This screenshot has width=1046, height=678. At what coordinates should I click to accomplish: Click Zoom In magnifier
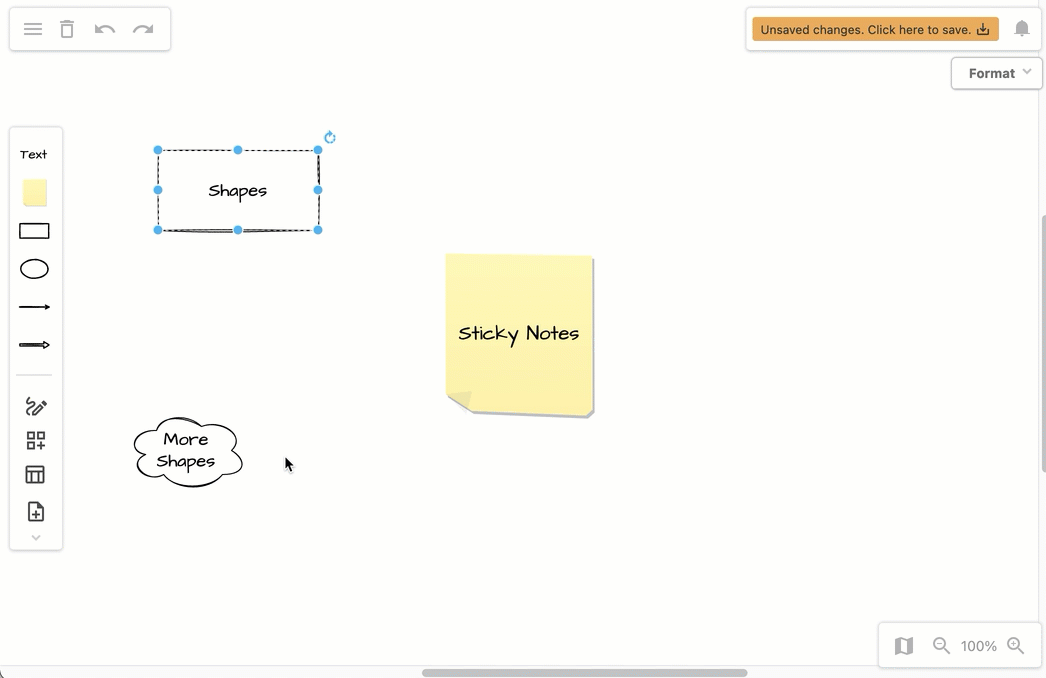1016,645
